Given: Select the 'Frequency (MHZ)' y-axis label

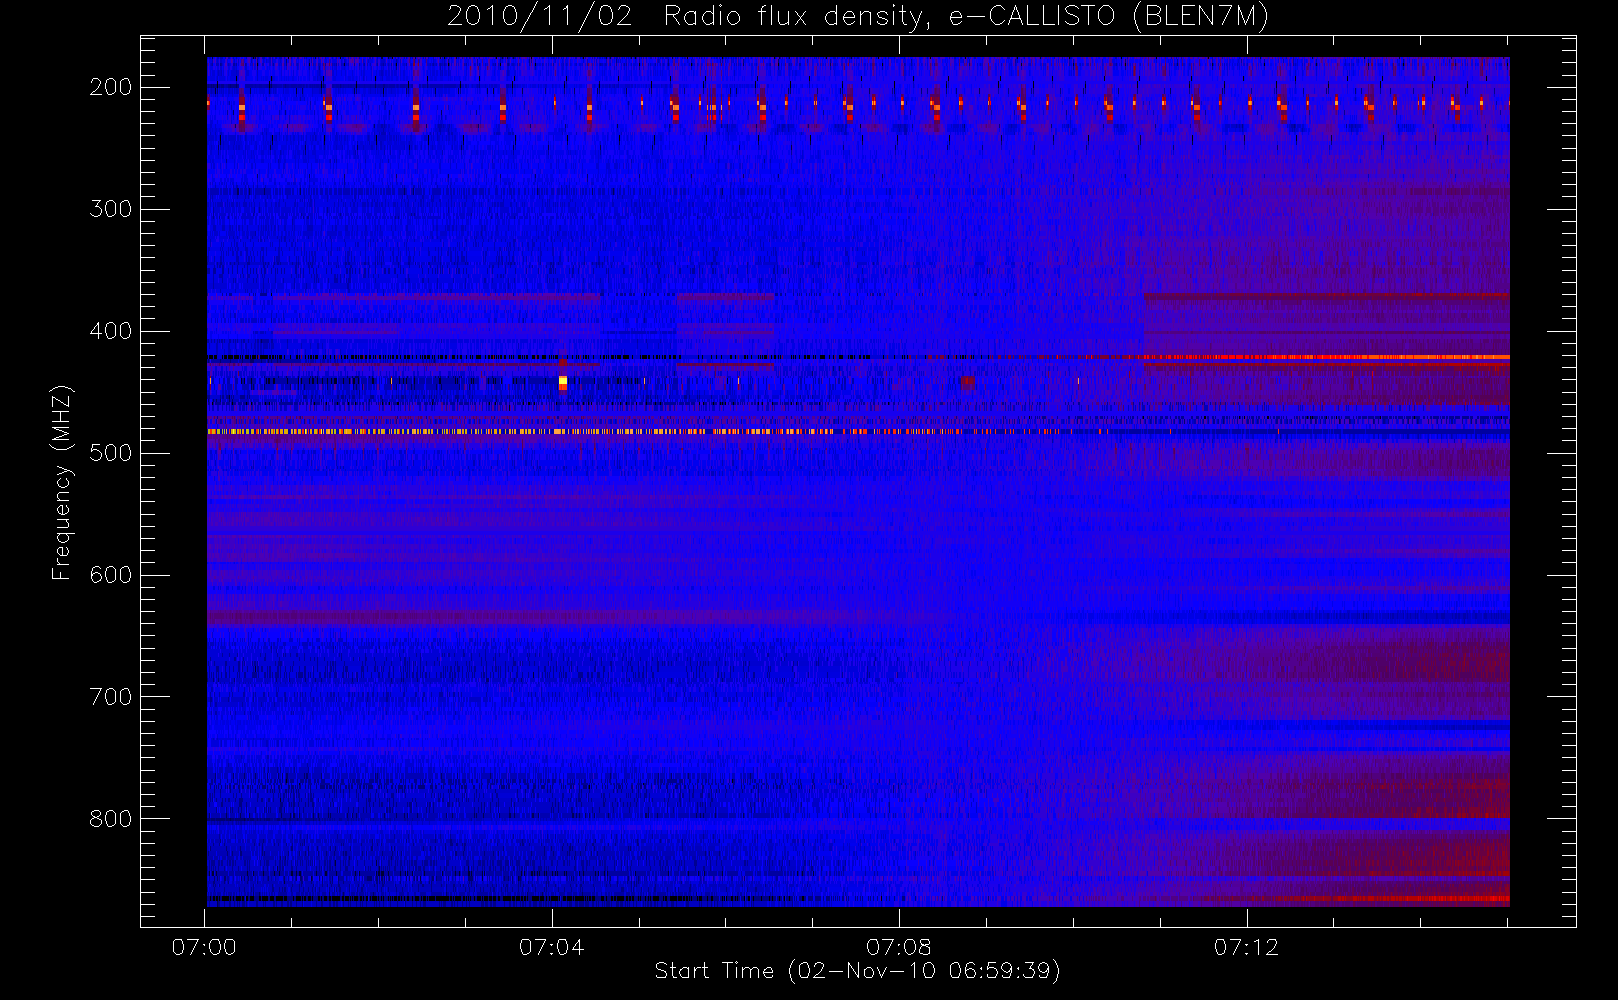Looking at the screenshot, I should click(x=62, y=482).
